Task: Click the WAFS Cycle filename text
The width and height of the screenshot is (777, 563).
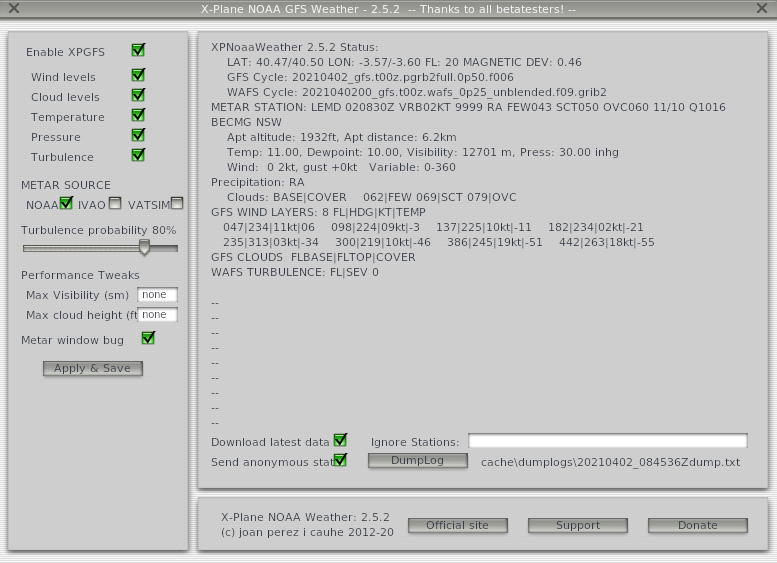Action: click(454, 93)
